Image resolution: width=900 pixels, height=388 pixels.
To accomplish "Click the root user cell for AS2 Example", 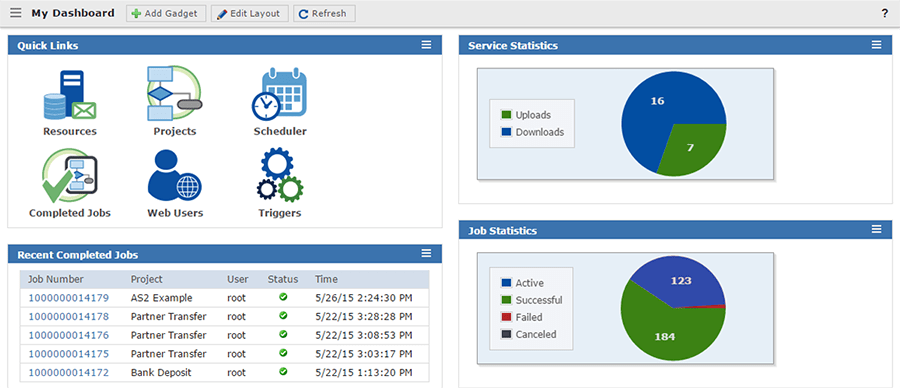I will [236, 298].
